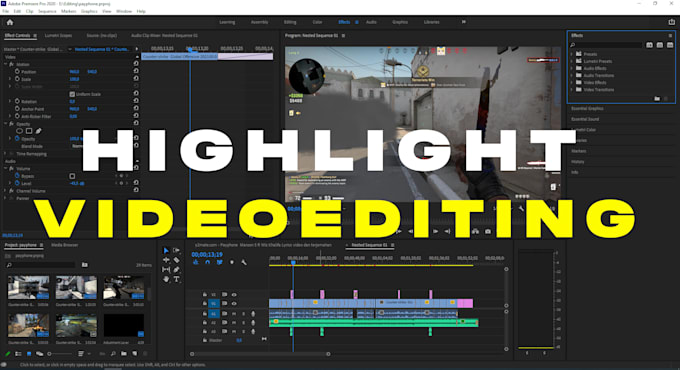The width and height of the screenshot is (680, 370).
Task: Open Audio Clip Mixer tab
Action: click(x=164, y=36)
